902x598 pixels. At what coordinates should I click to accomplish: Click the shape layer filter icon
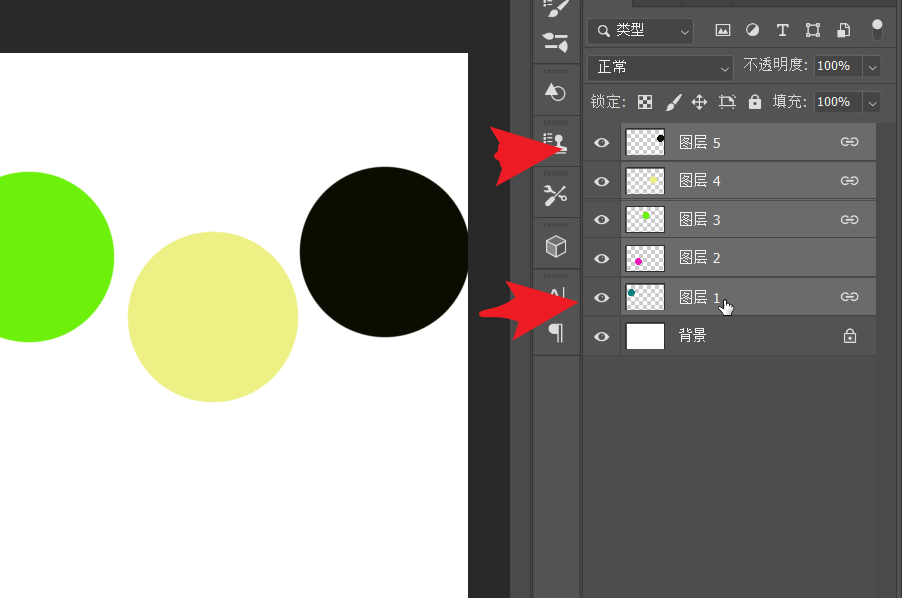click(x=813, y=30)
